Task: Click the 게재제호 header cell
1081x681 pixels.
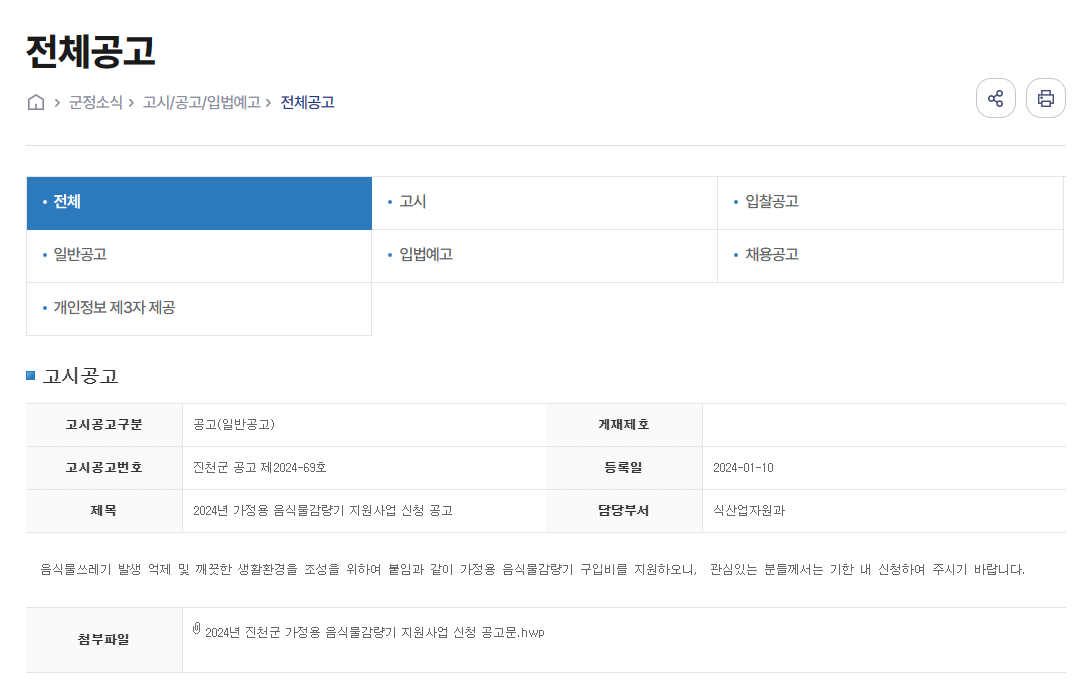Action: point(624,425)
